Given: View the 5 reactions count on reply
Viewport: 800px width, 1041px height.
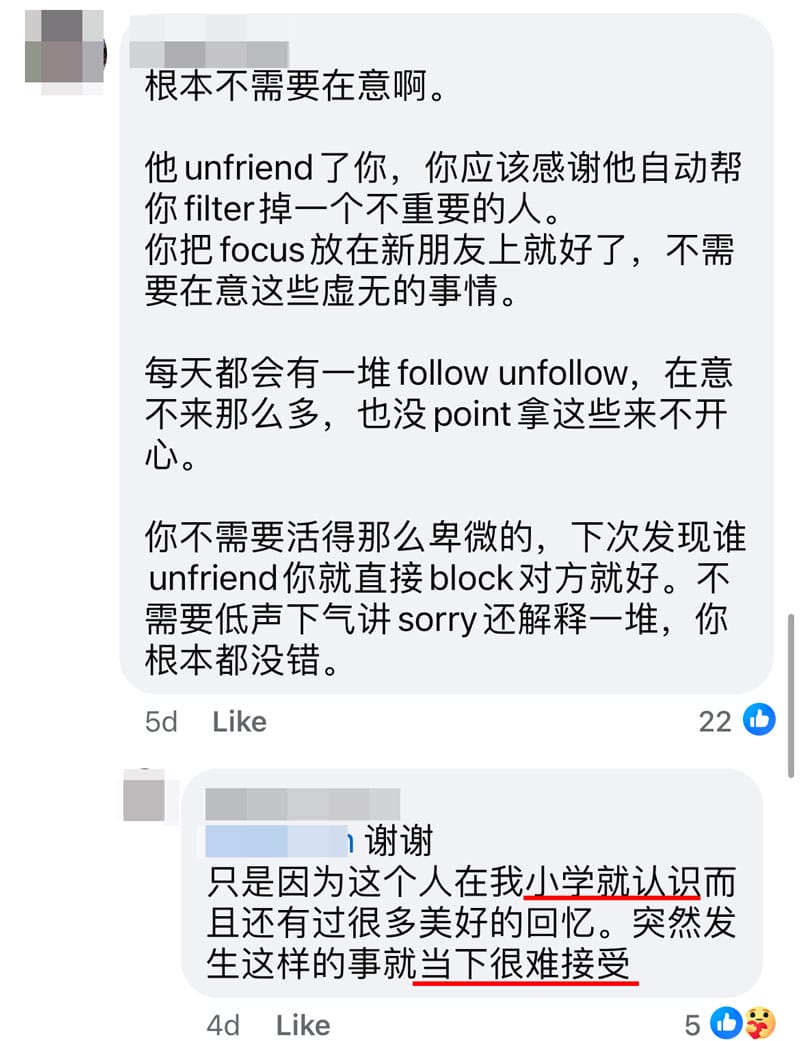Looking at the screenshot, I should [x=693, y=1026].
